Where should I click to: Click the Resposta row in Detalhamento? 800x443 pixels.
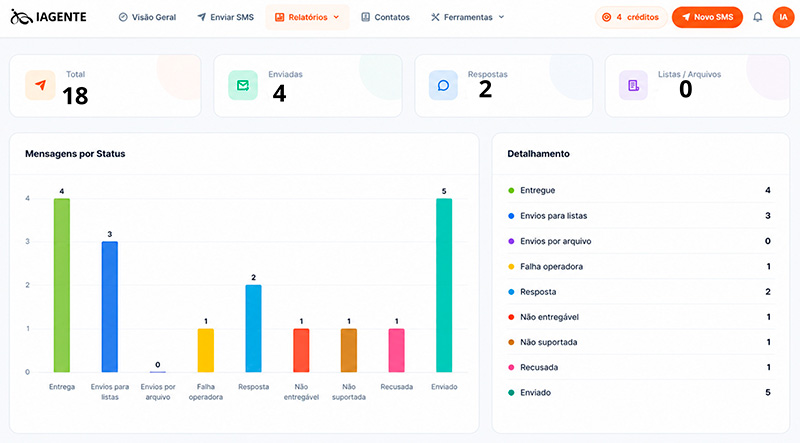639,292
